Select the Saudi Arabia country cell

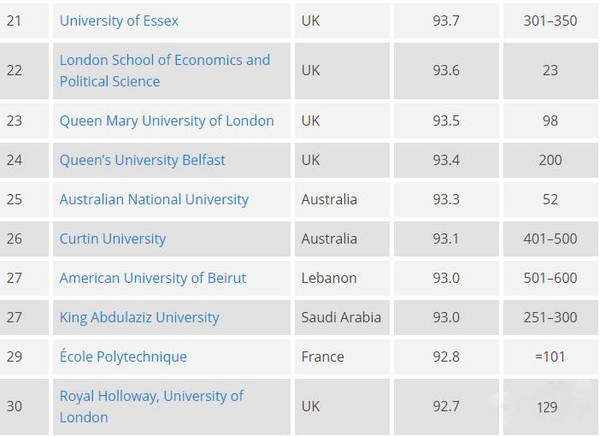click(342, 318)
